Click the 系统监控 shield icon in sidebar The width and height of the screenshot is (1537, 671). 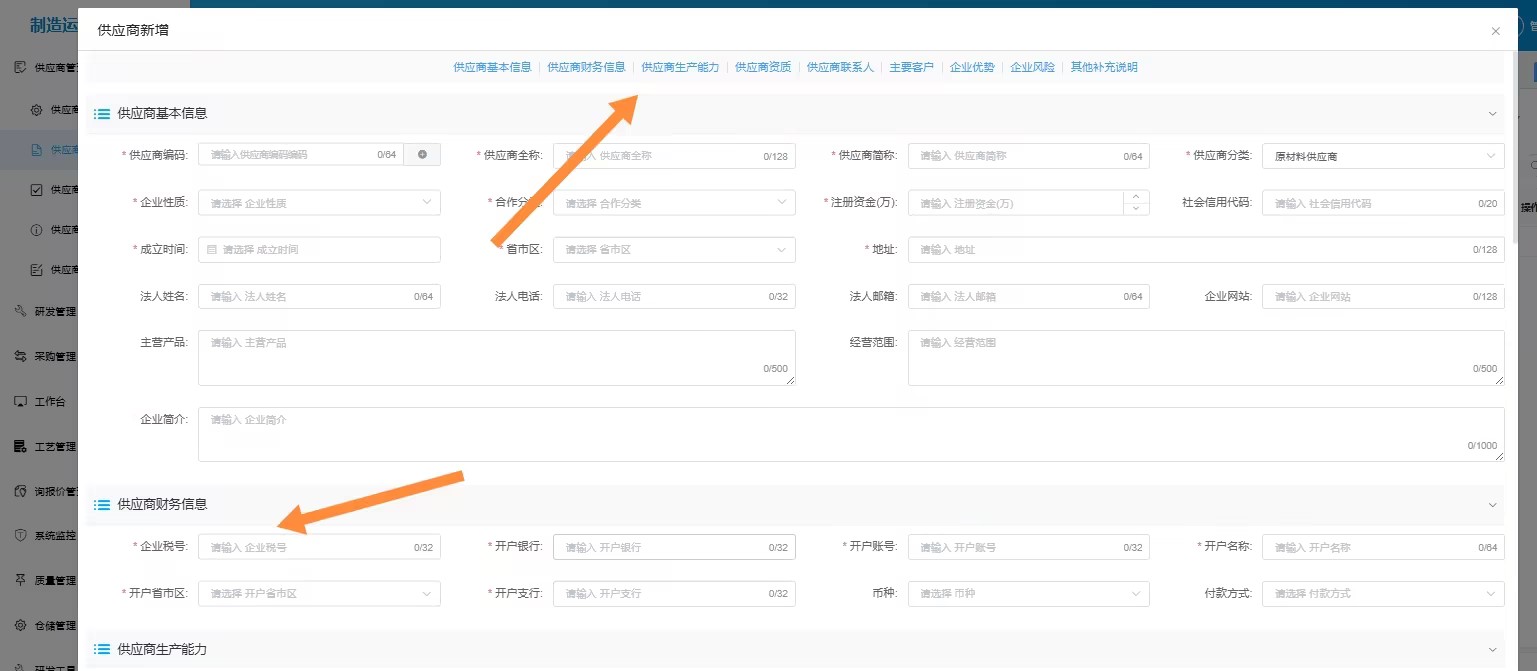click(x=20, y=535)
